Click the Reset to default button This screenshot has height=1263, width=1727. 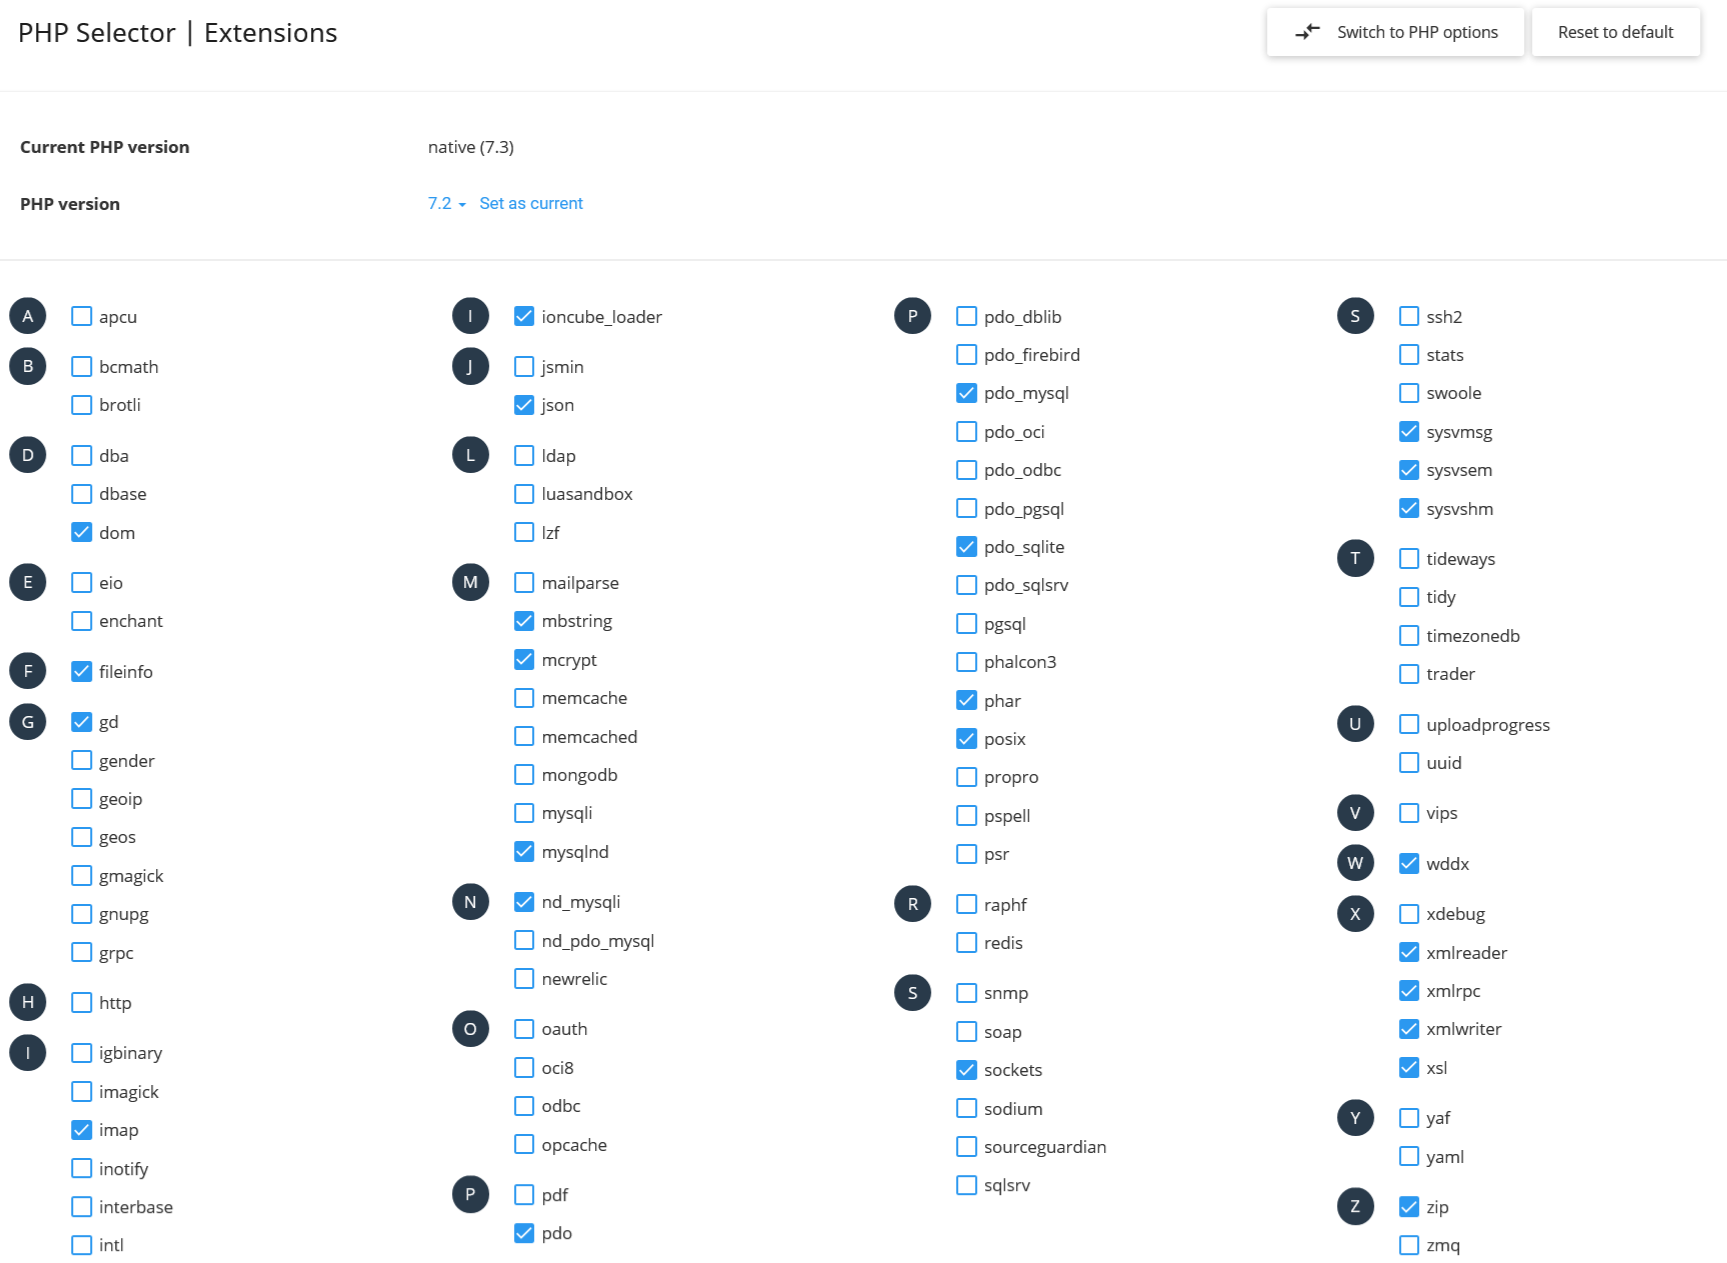click(x=1615, y=31)
